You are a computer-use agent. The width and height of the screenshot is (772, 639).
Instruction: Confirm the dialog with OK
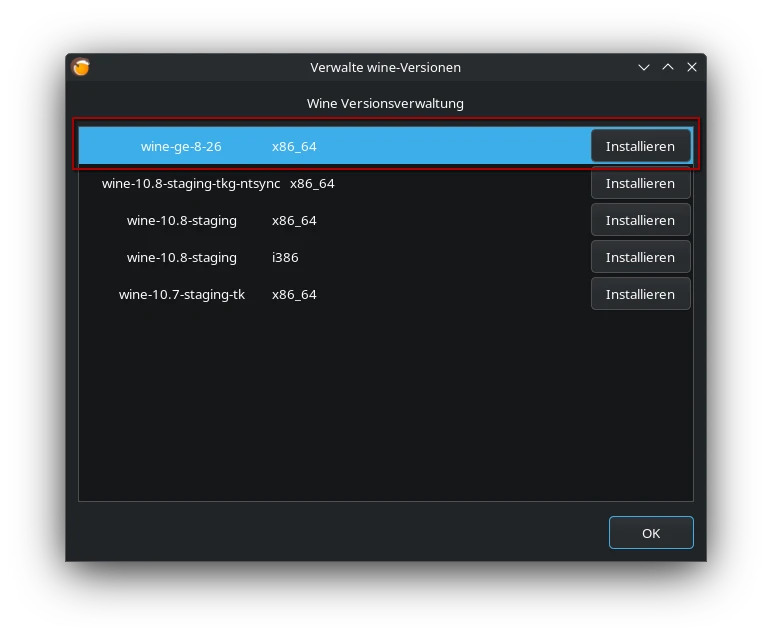650,533
